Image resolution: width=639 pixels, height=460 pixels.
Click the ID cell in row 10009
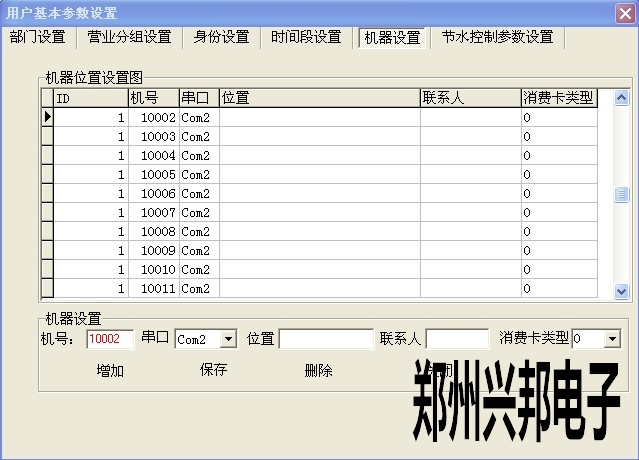91,251
